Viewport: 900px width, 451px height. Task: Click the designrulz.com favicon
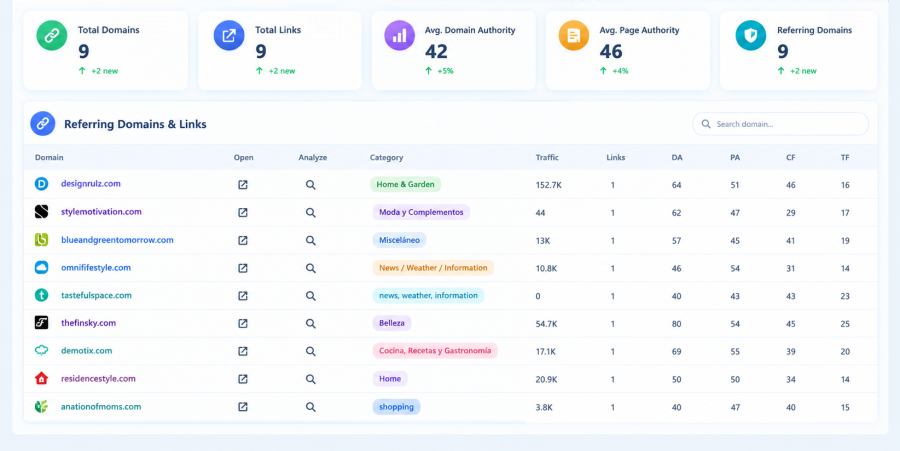[x=41, y=184]
